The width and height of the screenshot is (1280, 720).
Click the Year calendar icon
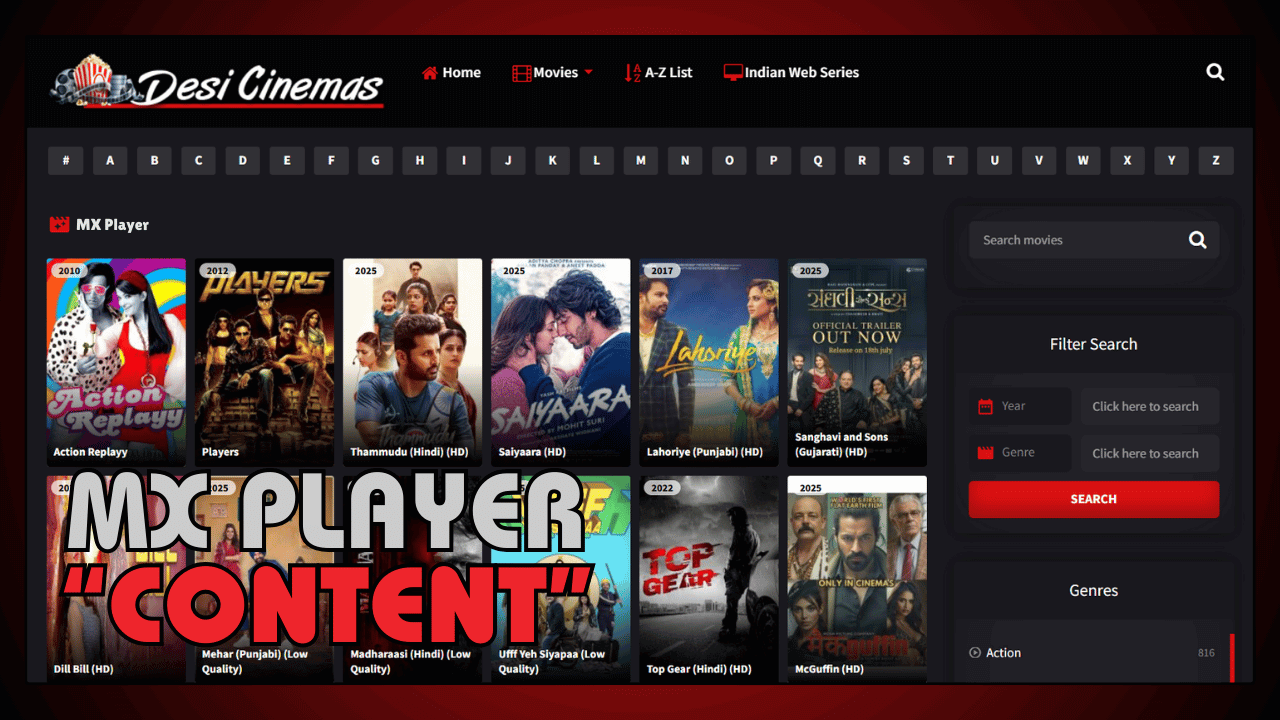(985, 406)
